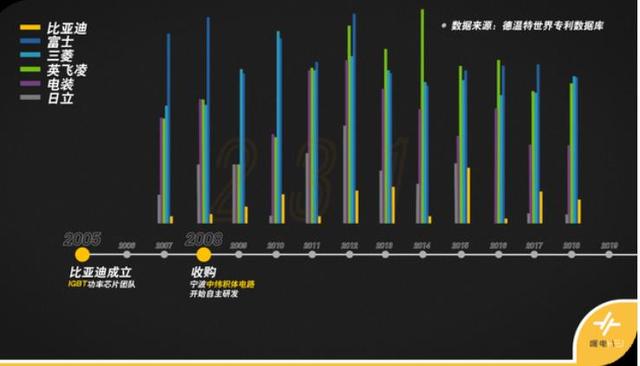Click the 2014 year label on the axis
Screen dimensions: 640x366
tap(422, 246)
